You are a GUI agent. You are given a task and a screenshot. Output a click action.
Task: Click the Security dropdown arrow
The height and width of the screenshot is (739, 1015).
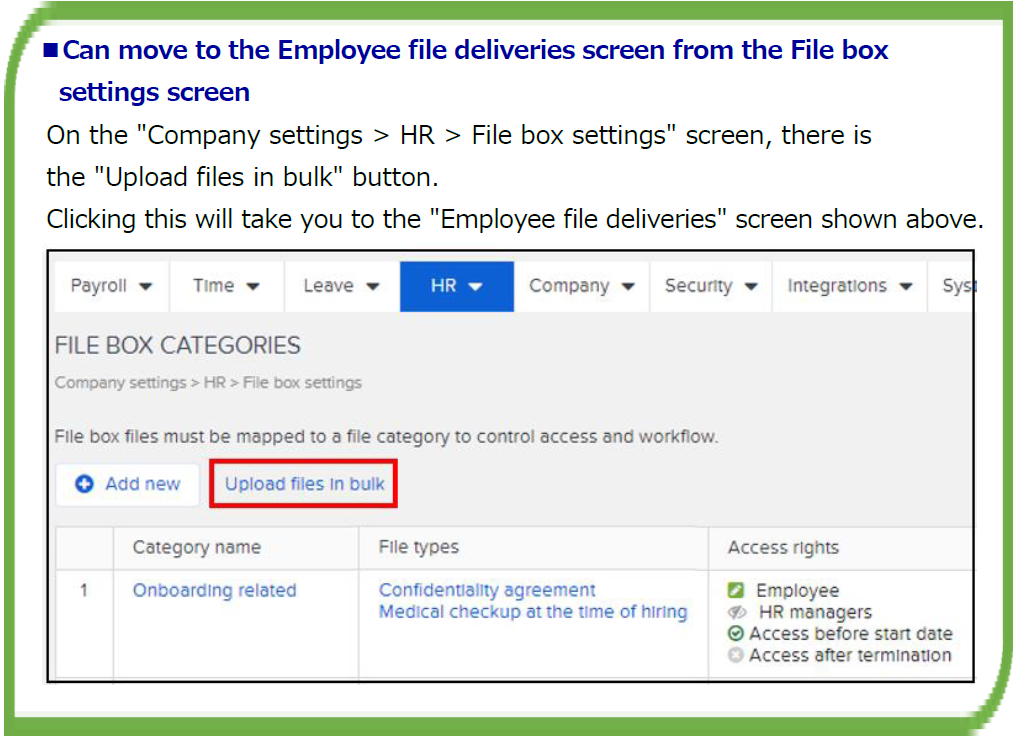pos(750,287)
